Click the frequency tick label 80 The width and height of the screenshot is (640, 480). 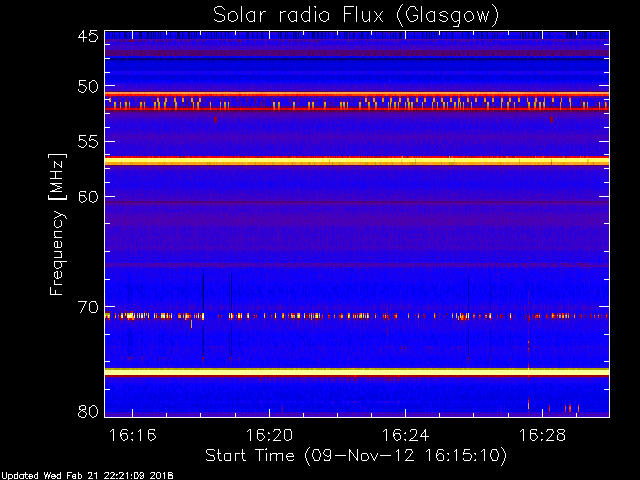88,411
